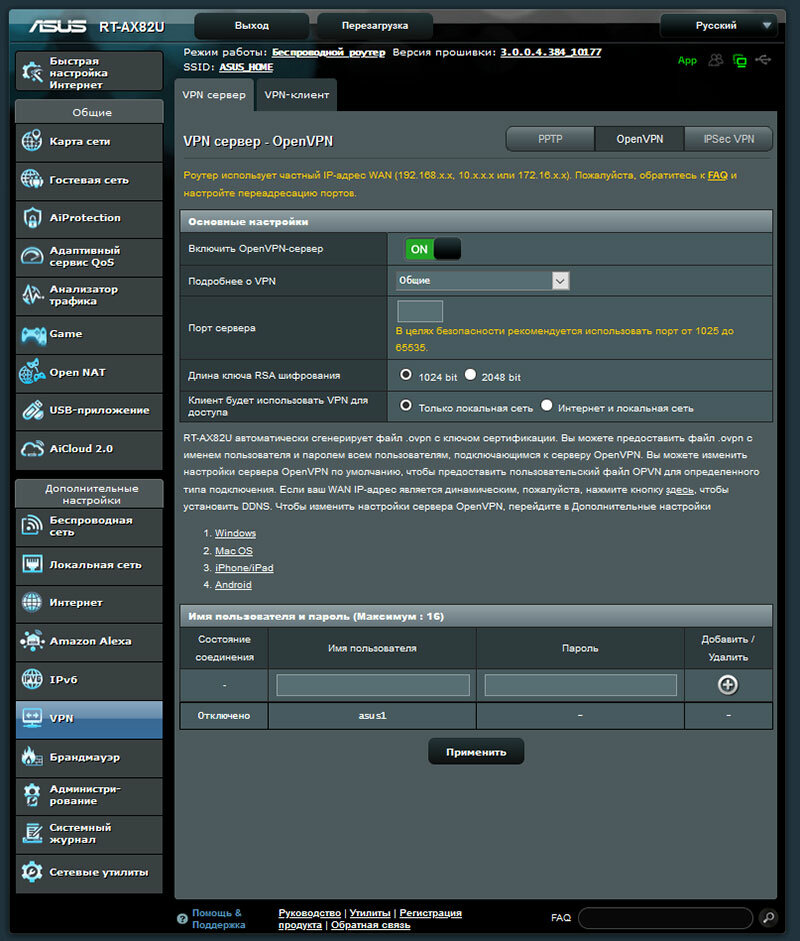Click the server port input field
The width and height of the screenshot is (800, 941).
(x=420, y=311)
